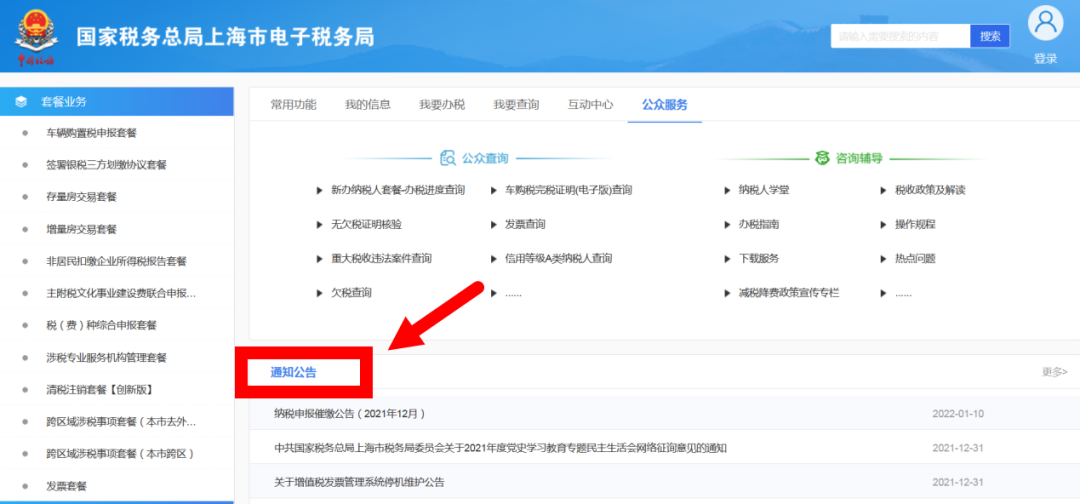This screenshot has width=1080, height=504.
Task: Open 下载服务 link
Action: pyautogui.click(x=759, y=259)
